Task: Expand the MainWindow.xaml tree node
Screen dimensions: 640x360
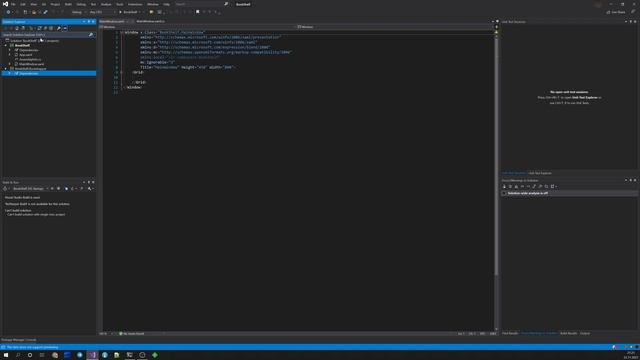Action: click(10, 64)
